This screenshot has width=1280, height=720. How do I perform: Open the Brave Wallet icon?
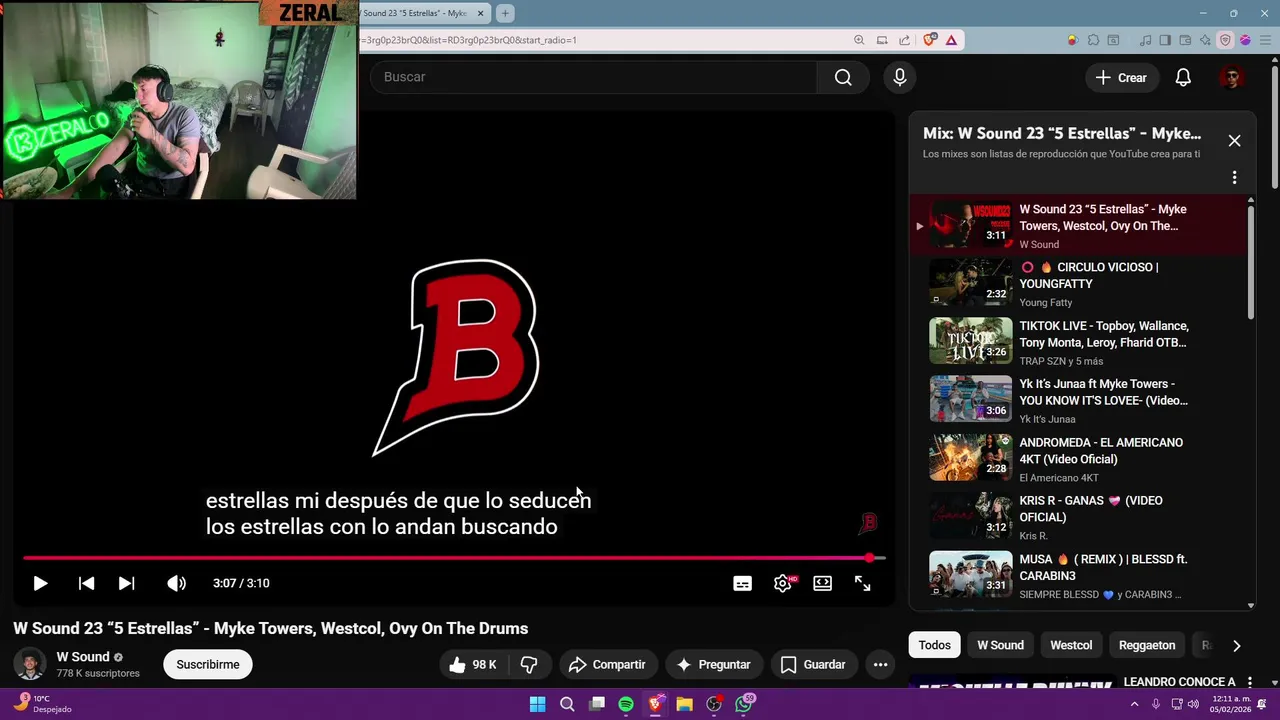[1185, 40]
